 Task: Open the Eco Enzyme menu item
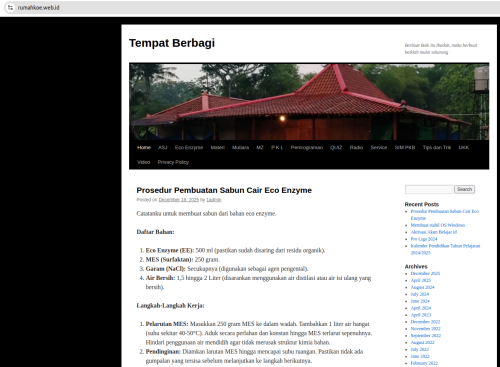coord(189,147)
